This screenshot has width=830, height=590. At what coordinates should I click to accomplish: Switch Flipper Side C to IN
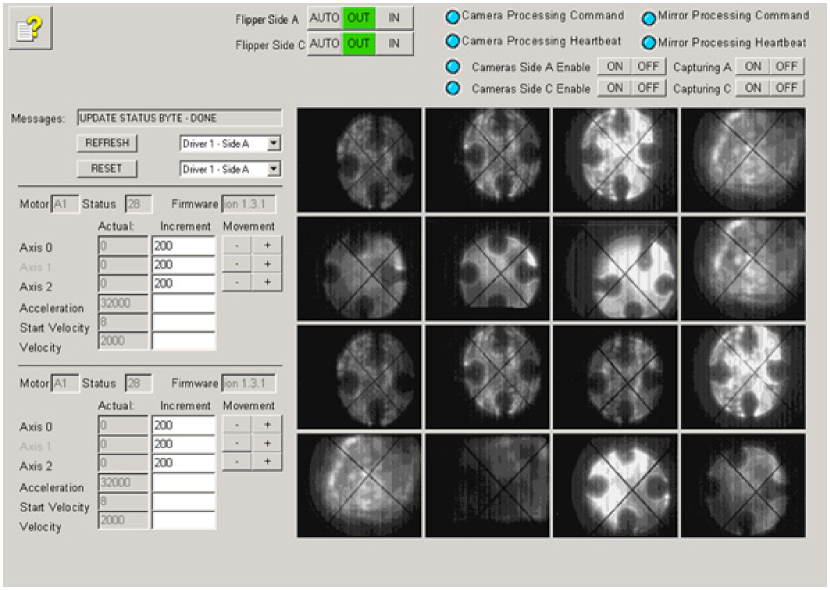tap(395, 43)
